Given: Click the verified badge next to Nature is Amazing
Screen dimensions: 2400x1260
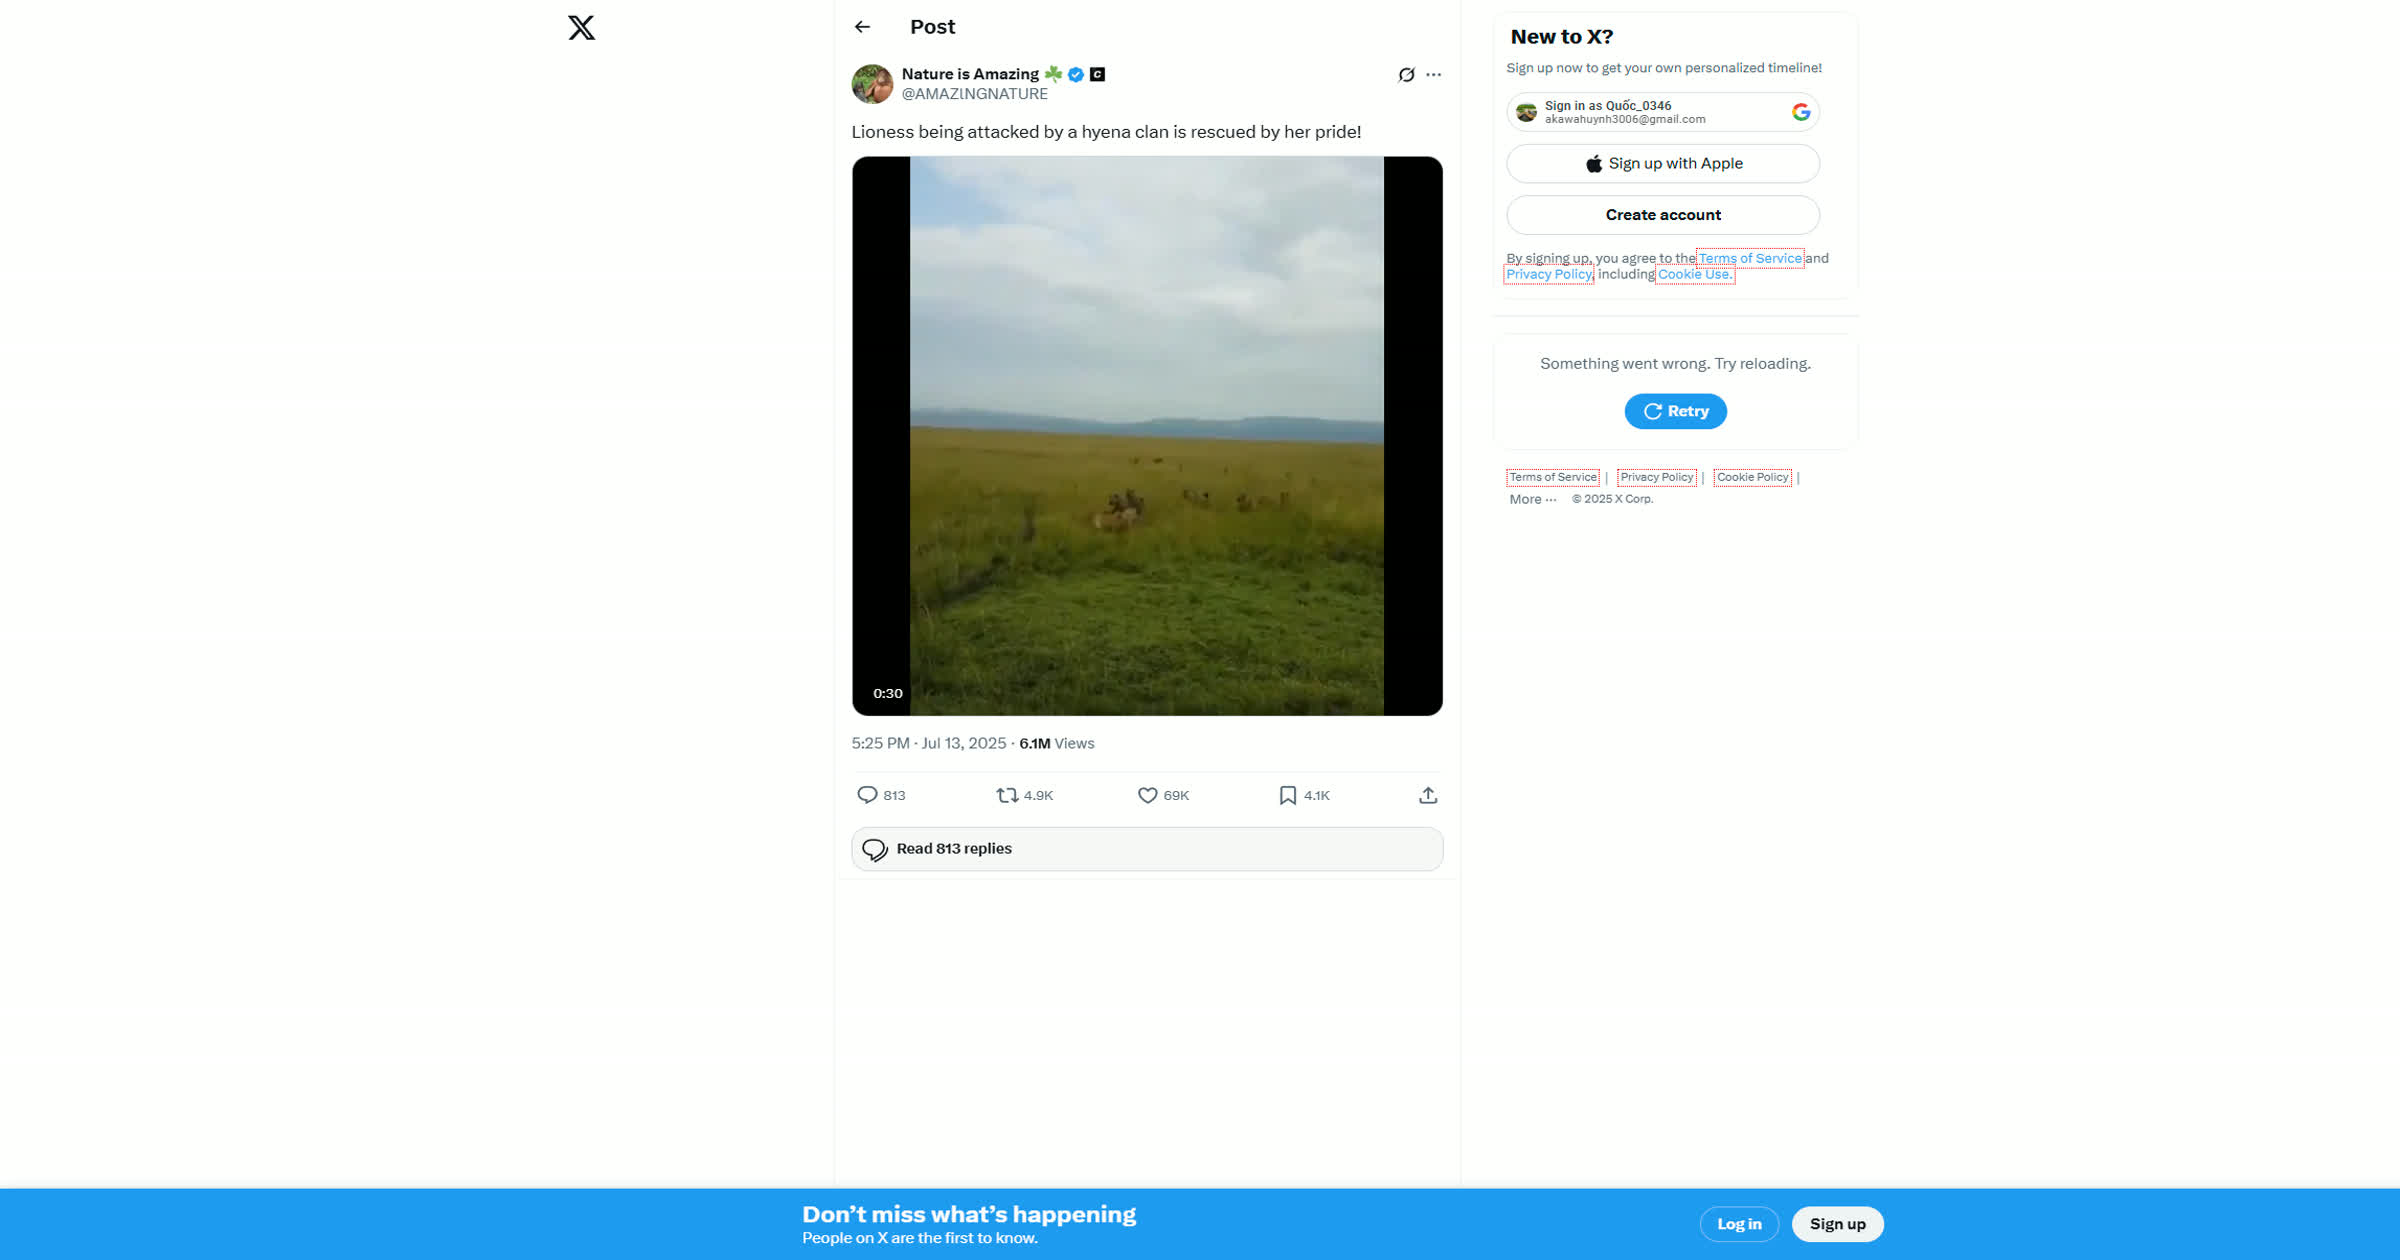Looking at the screenshot, I should pyautogui.click(x=1075, y=74).
